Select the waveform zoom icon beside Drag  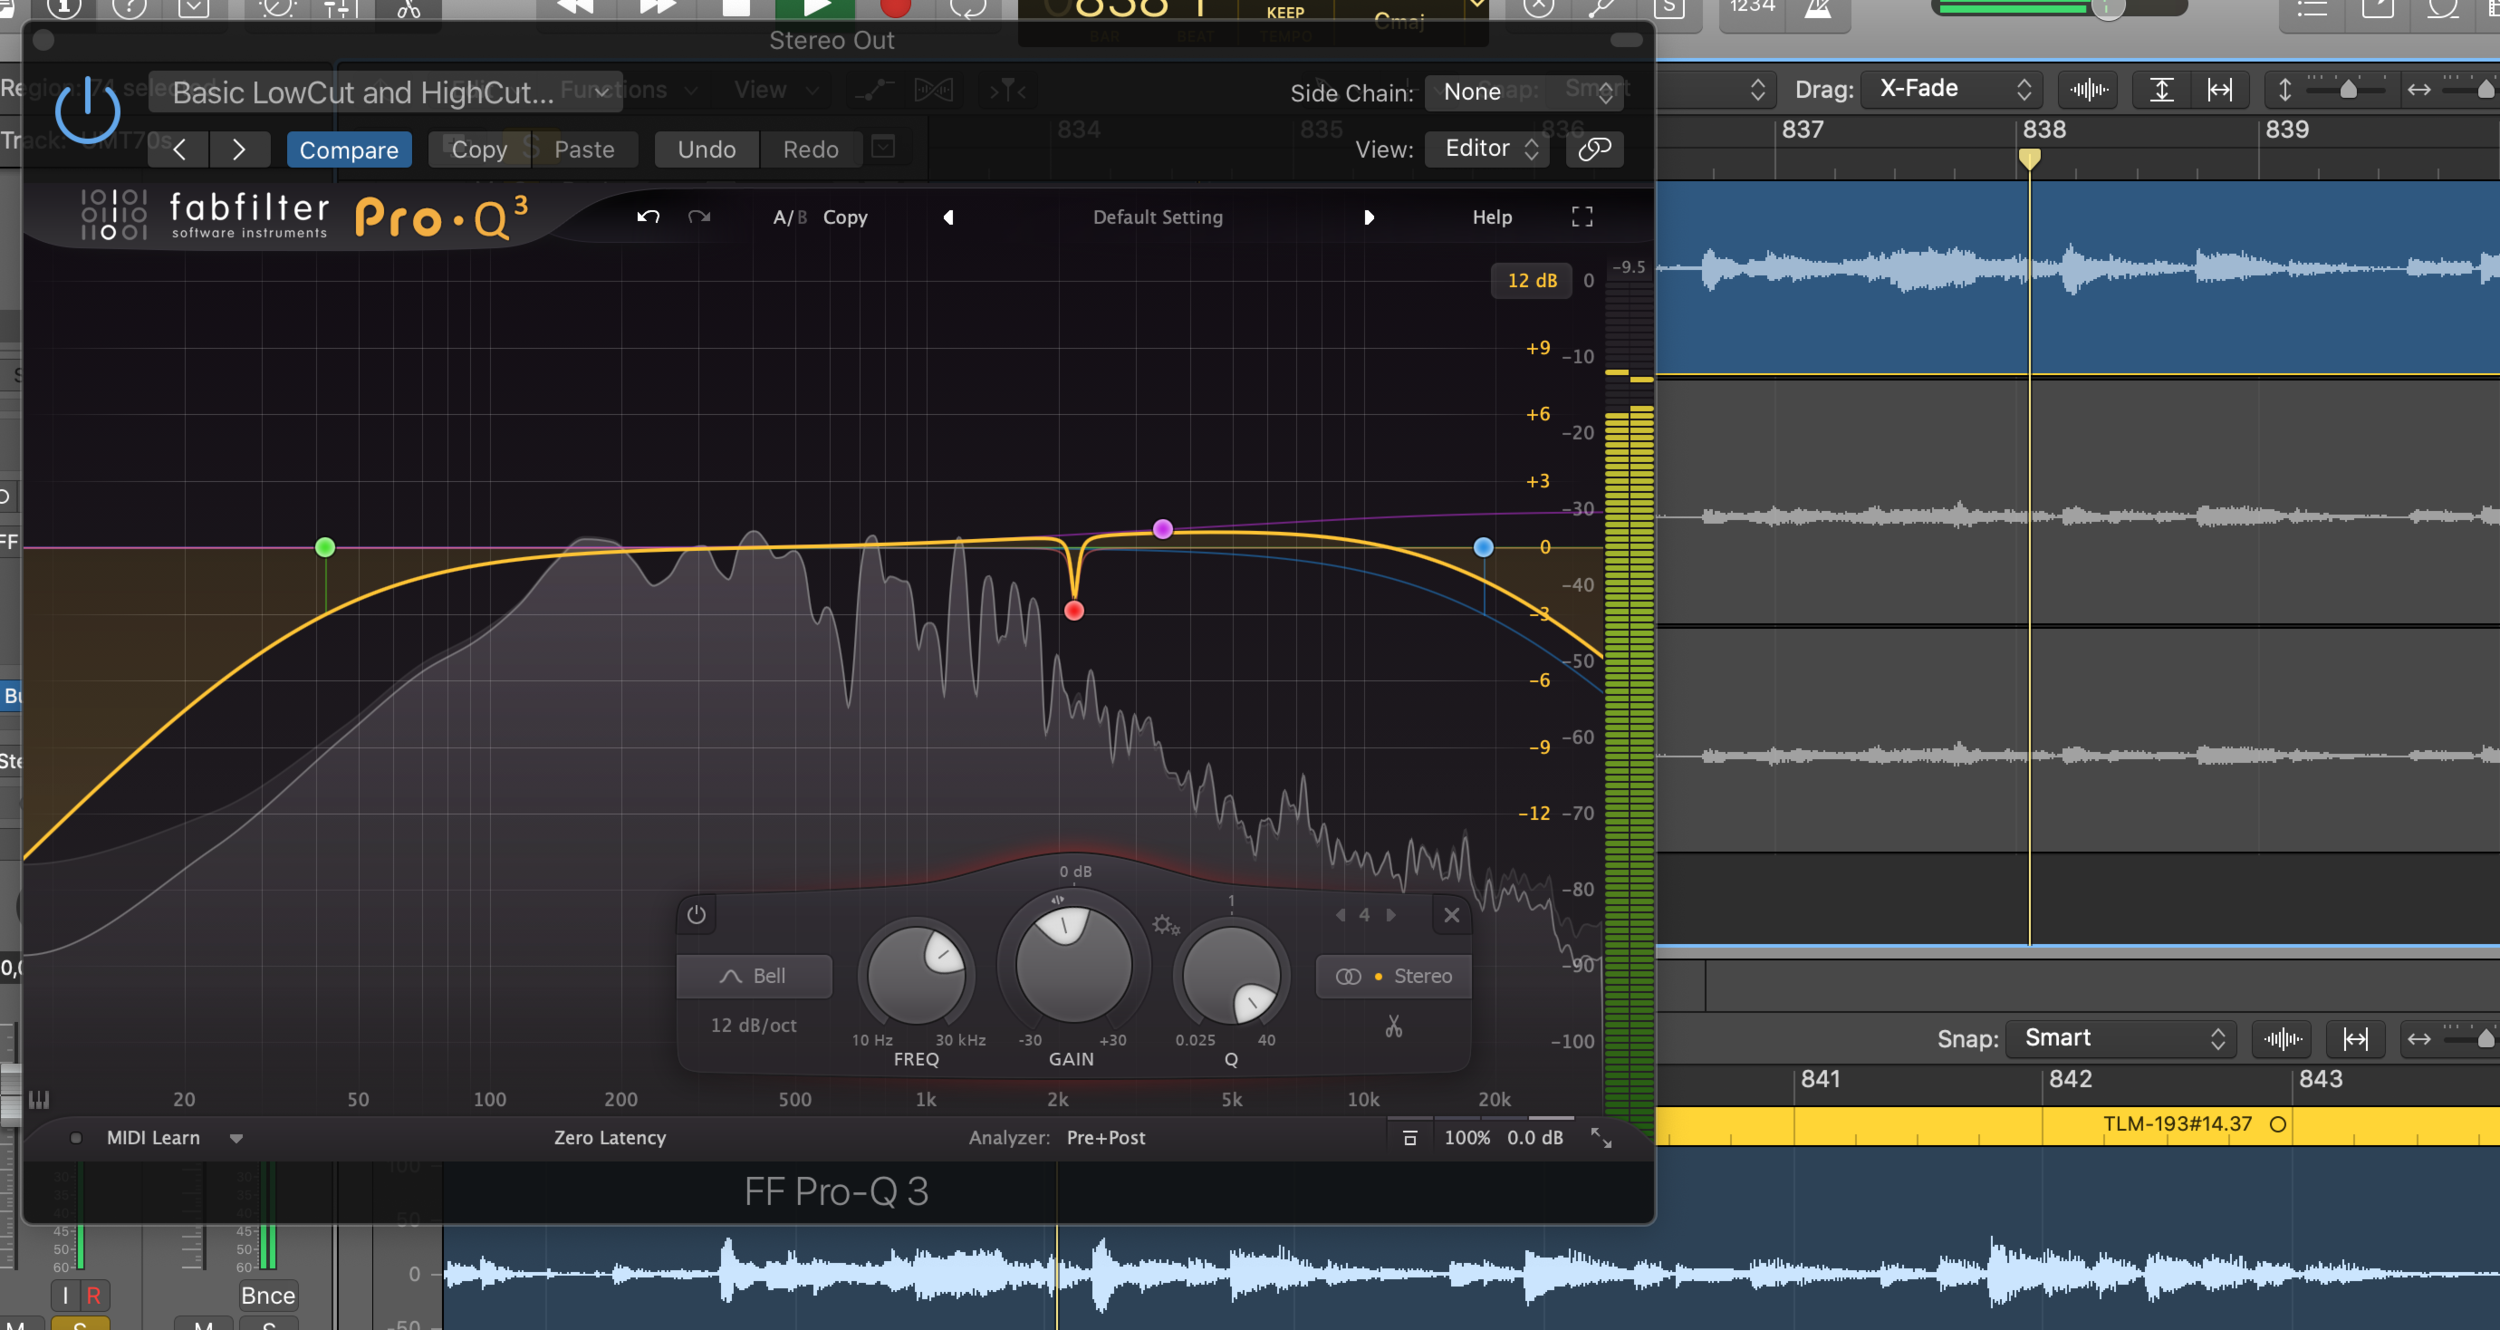[2089, 89]
